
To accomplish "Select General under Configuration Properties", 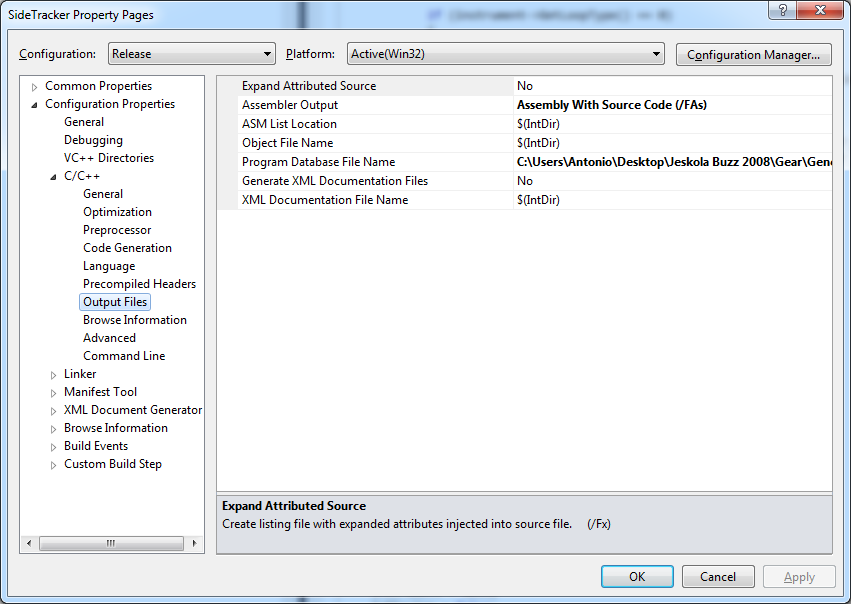I will (x=84, y=122).
